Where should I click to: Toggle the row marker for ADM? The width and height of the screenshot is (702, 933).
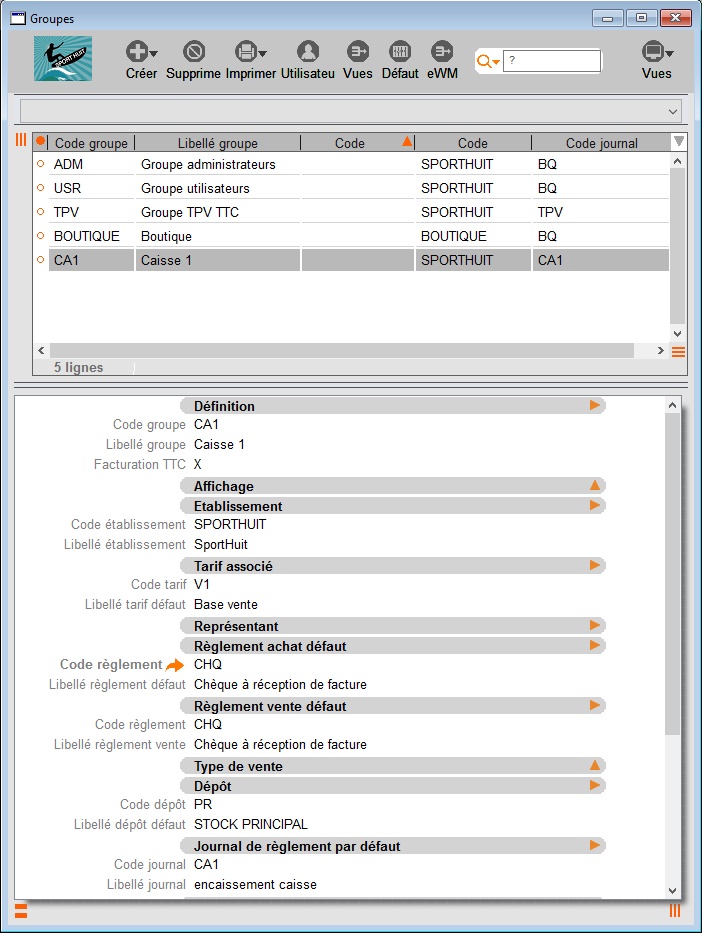pyautogui.click(x=40, y=164)
